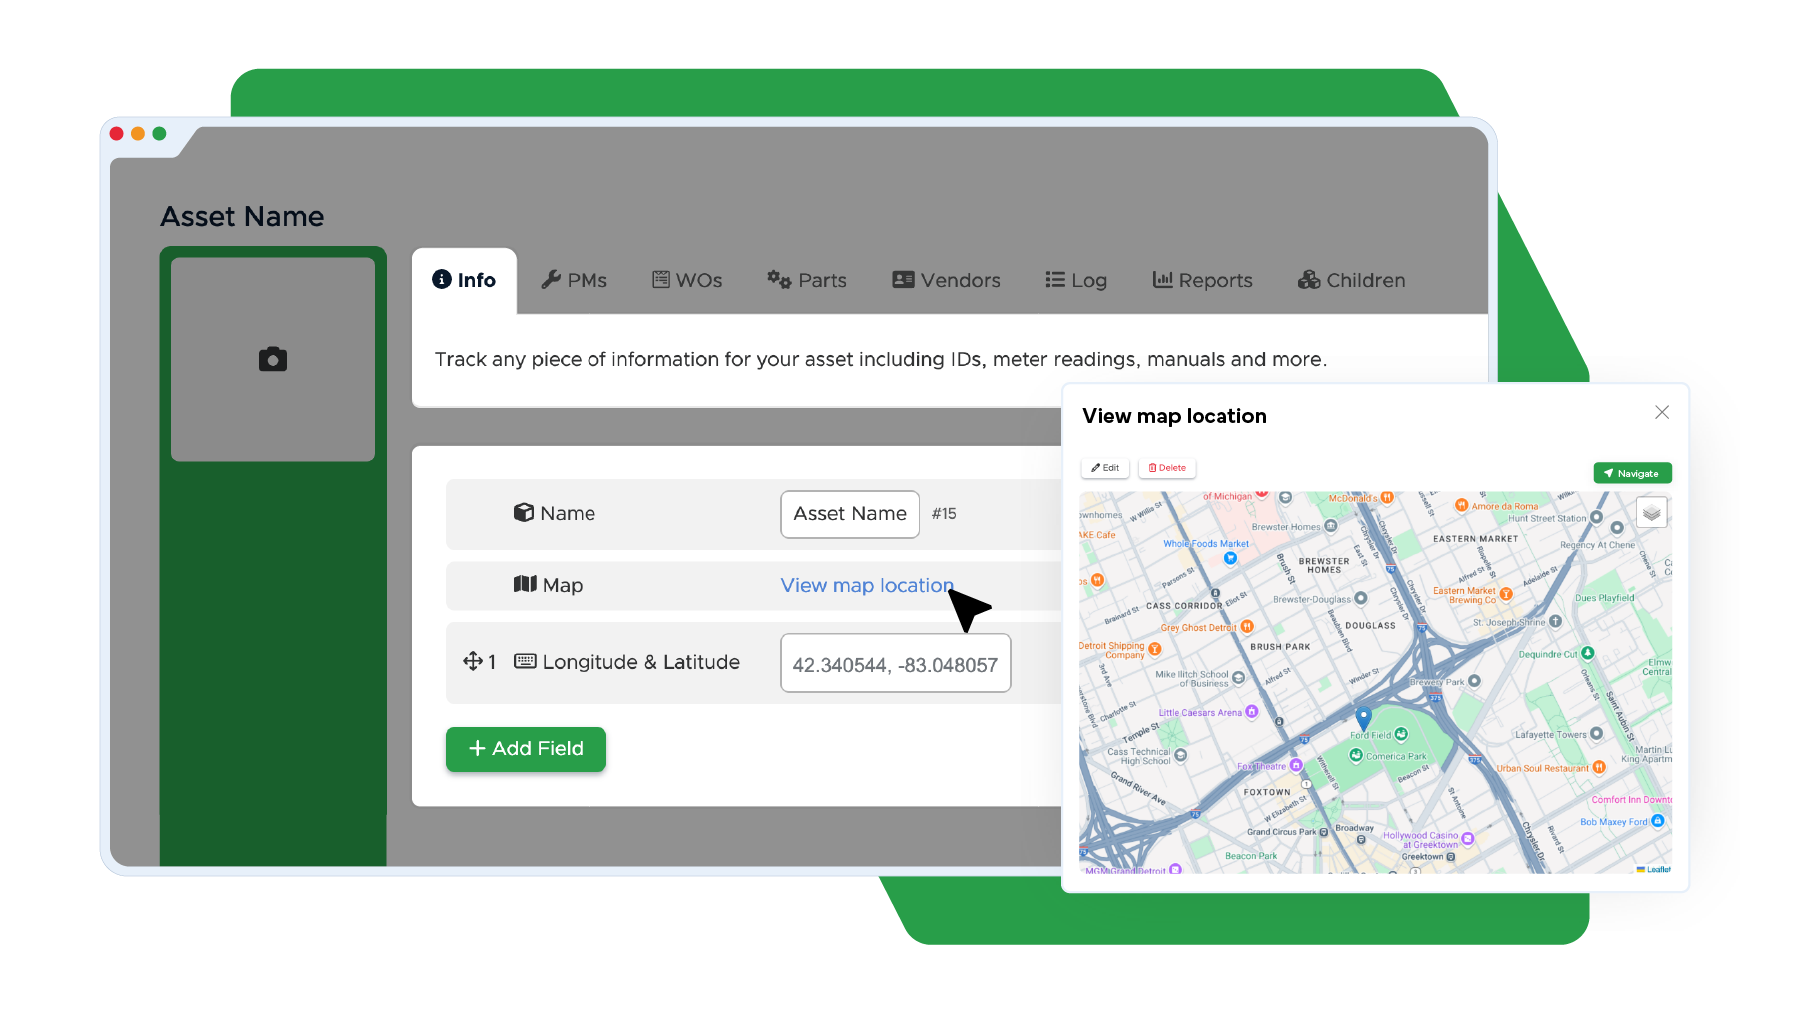Click the gears icon on the Parts tab

779,280
